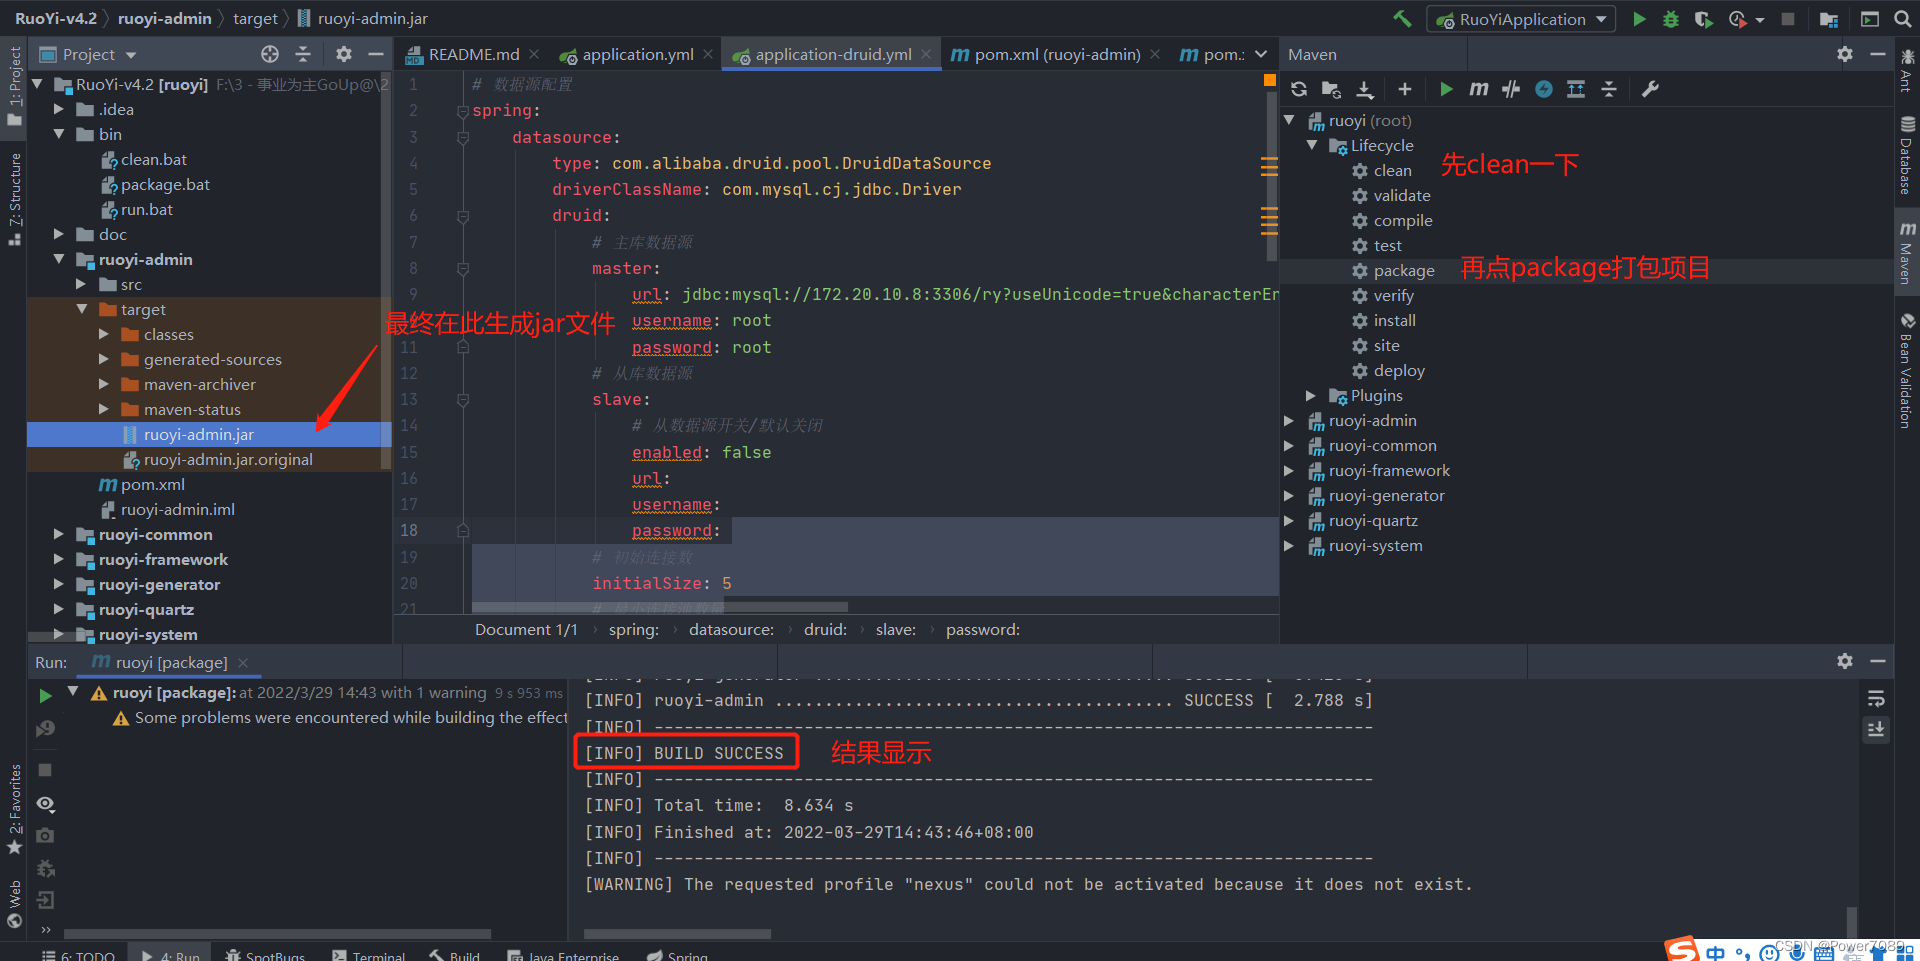Click the greyed-out Stop icon in the top toolbar
Image resolution: width=1920 pixels, height=961 pixels.
point(1788,19)
